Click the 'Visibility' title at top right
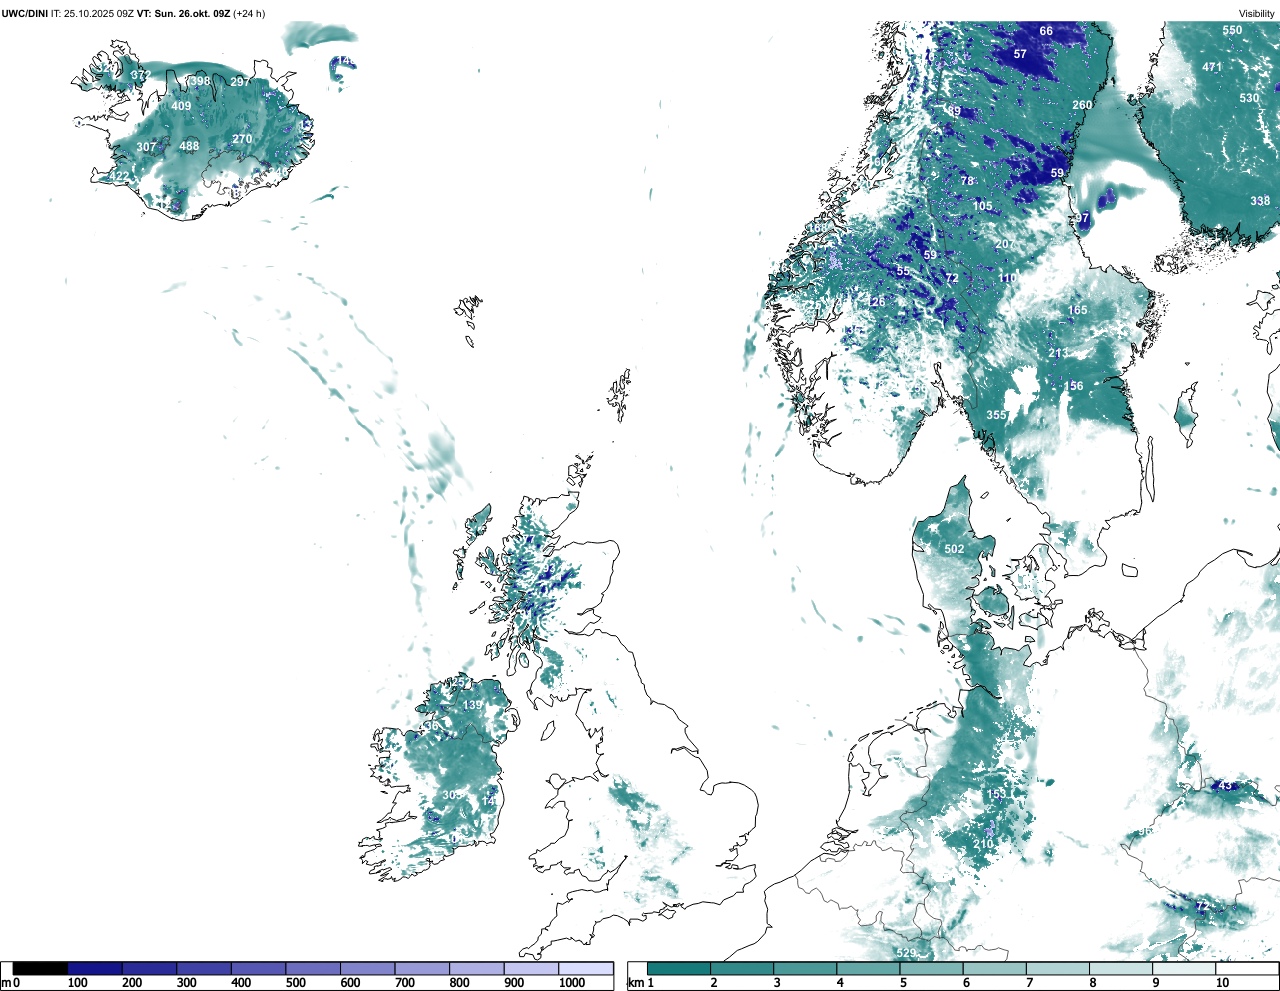 tap(1257, 14)
